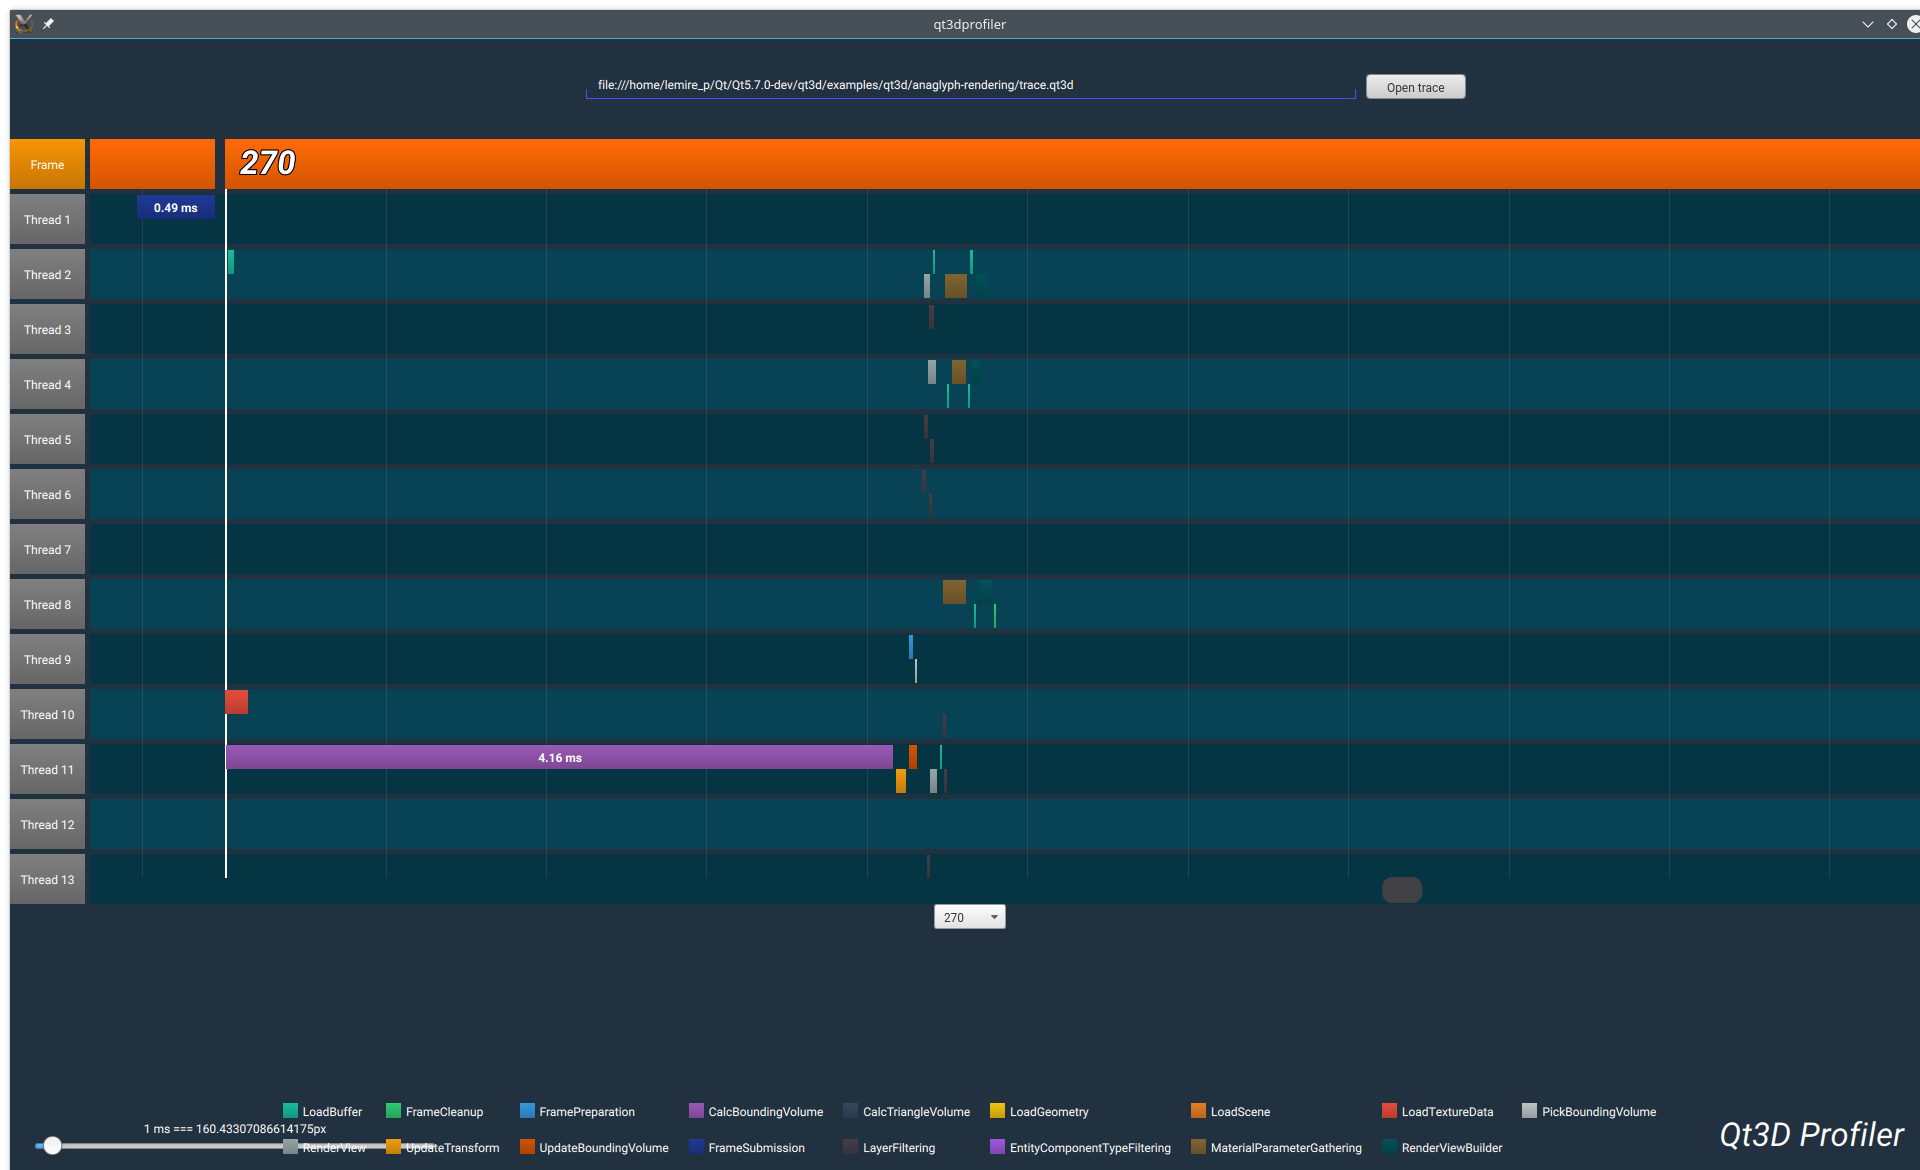This screenshot has width=1920, height=1170.
Task: Click the LoadTextureData legend color swatch
Action: point(1389,1110)
